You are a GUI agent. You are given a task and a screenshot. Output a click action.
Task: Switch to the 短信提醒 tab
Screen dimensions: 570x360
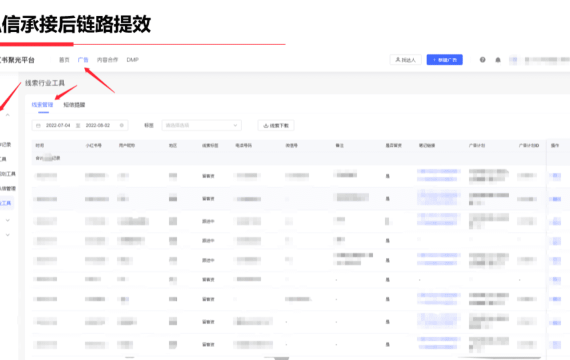point(74,105)
